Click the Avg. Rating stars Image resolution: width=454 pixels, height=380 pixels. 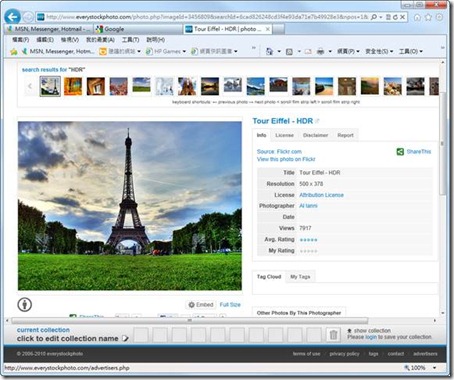(308, 240)
